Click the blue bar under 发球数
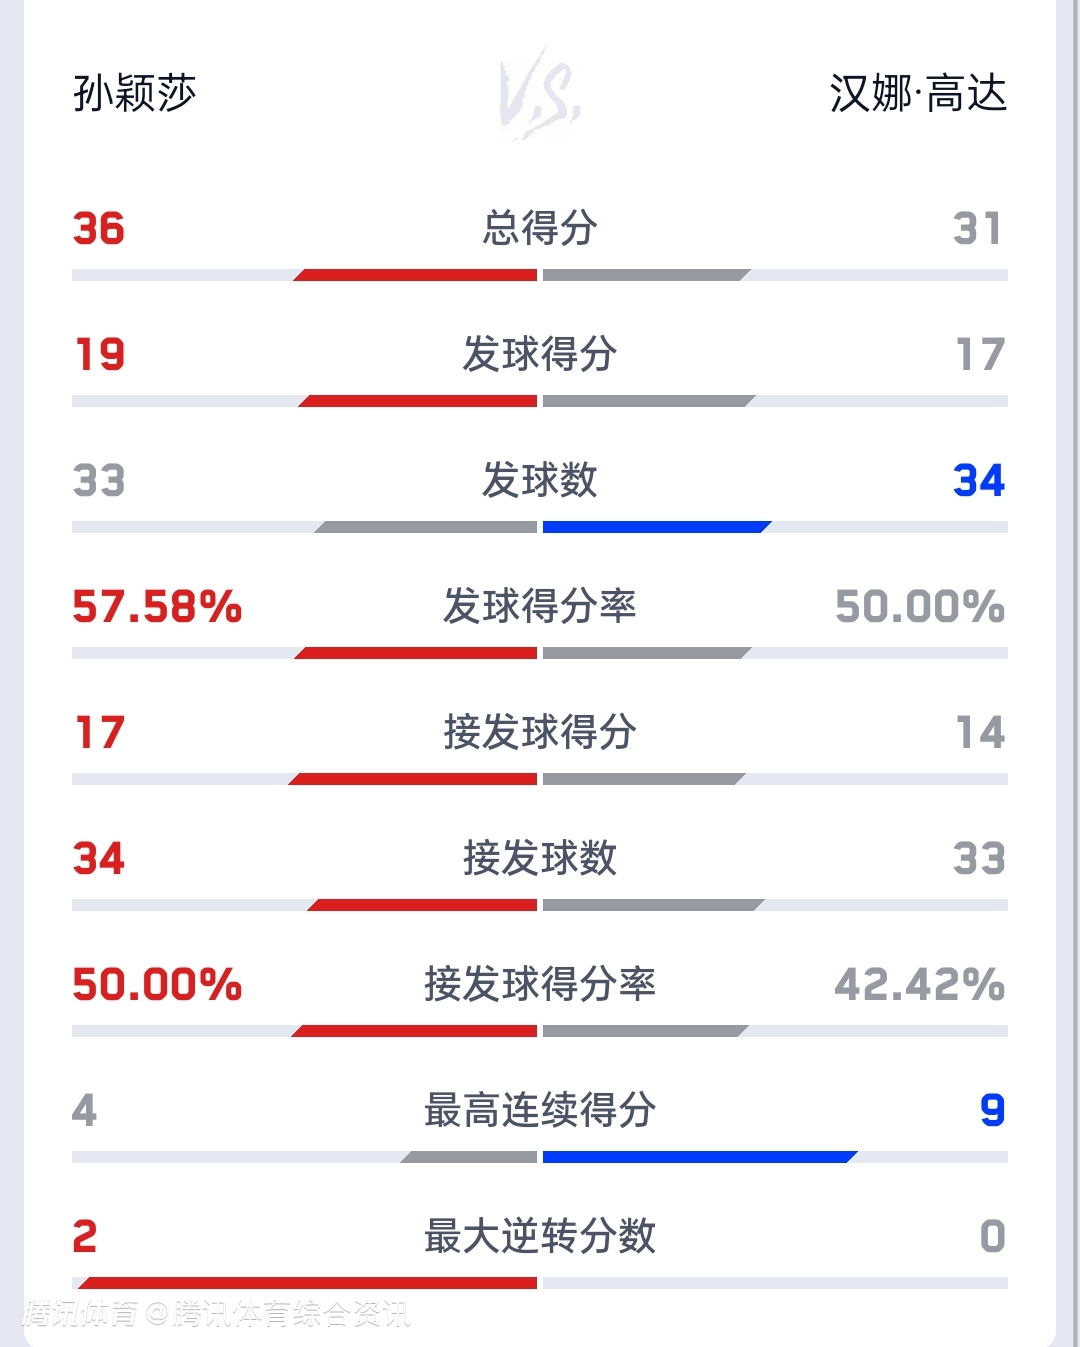The width and height of the screenshot is (1080, 1347). click(x=655, y=527)
